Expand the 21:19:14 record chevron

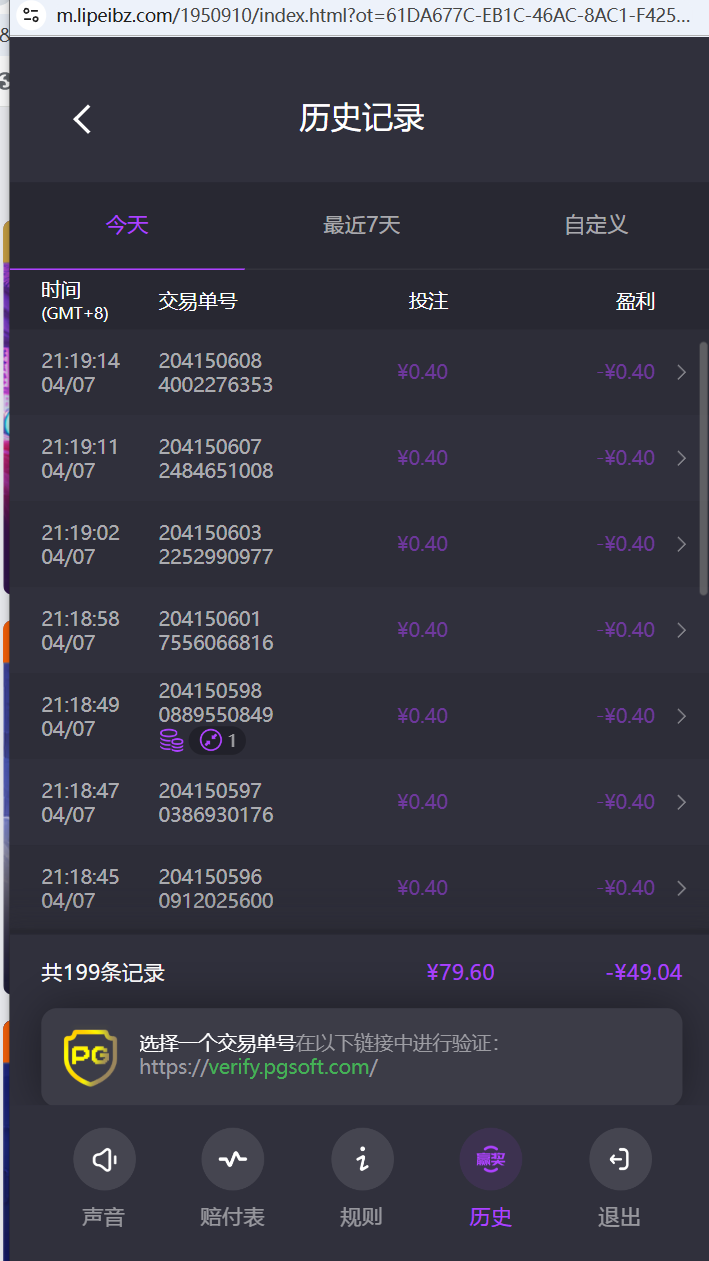coord(682,372)
